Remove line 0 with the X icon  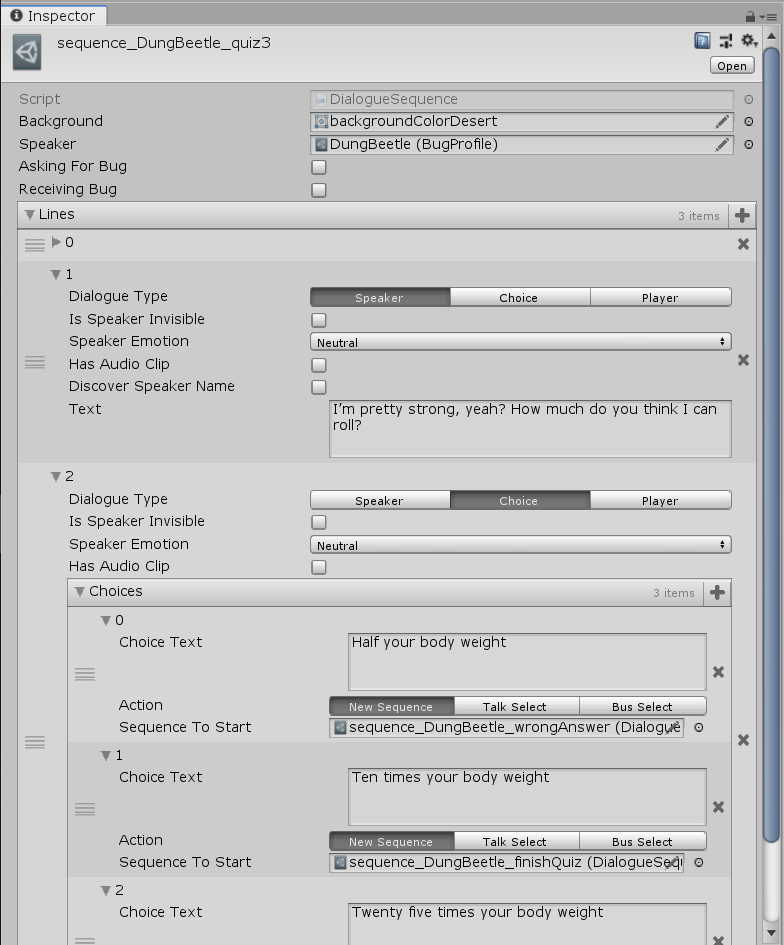point(744,243)
